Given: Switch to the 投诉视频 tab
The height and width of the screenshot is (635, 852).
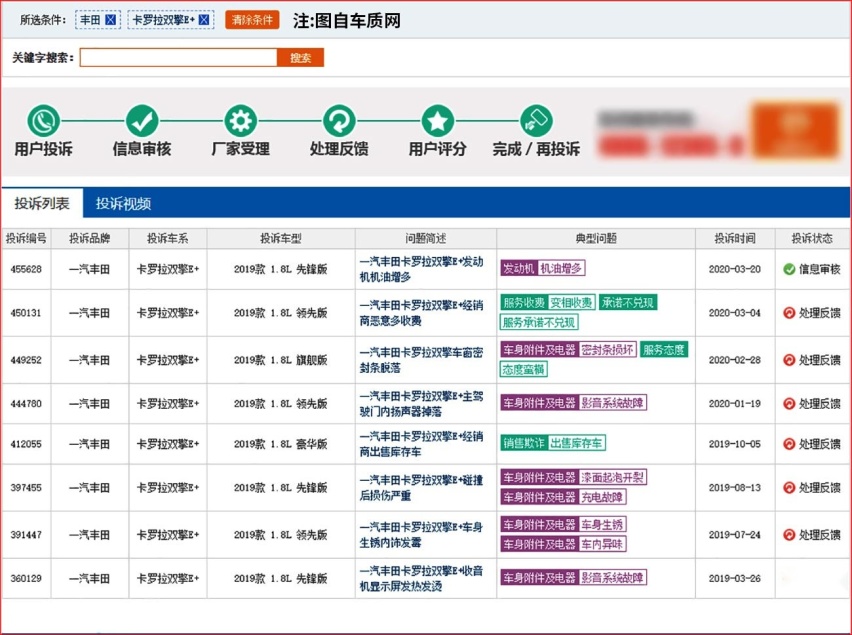Looking at the screenshot, I should (123, 203).
